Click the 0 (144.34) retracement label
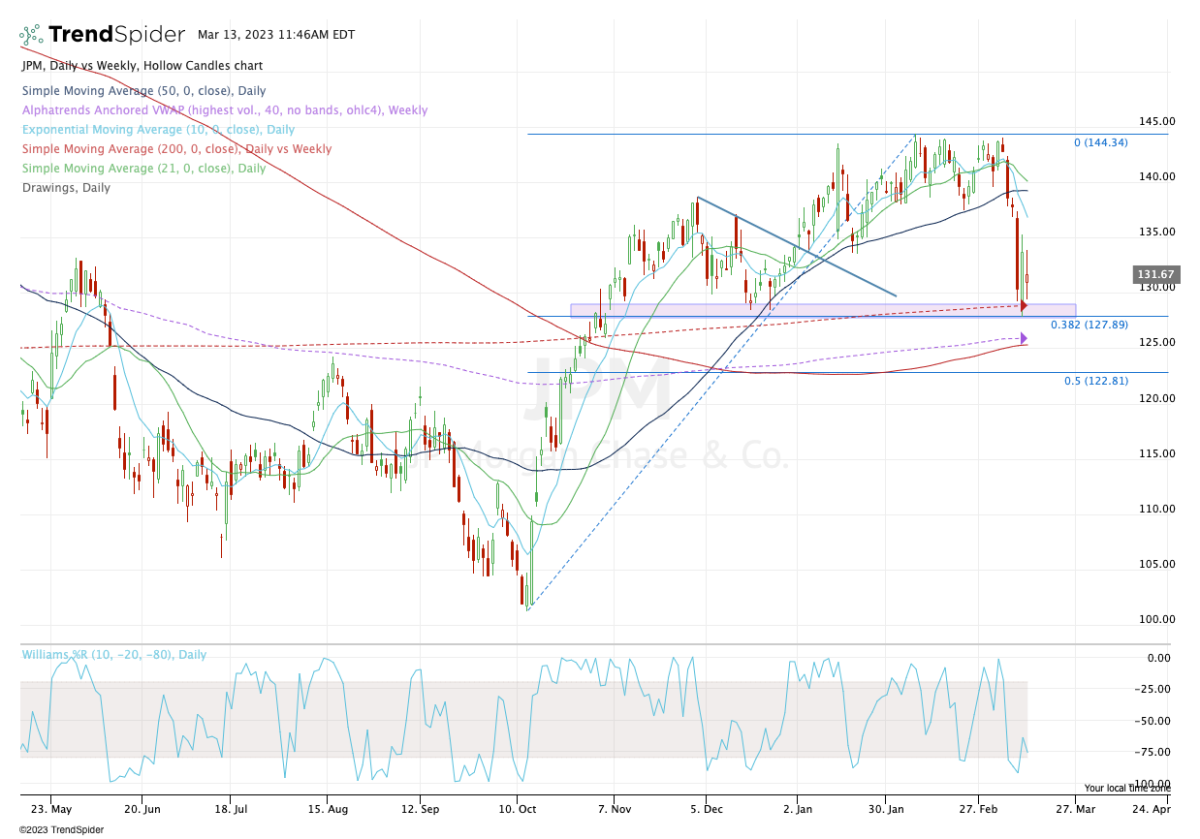Screen dimensions: 1200x839 [x=1100, y=142]
